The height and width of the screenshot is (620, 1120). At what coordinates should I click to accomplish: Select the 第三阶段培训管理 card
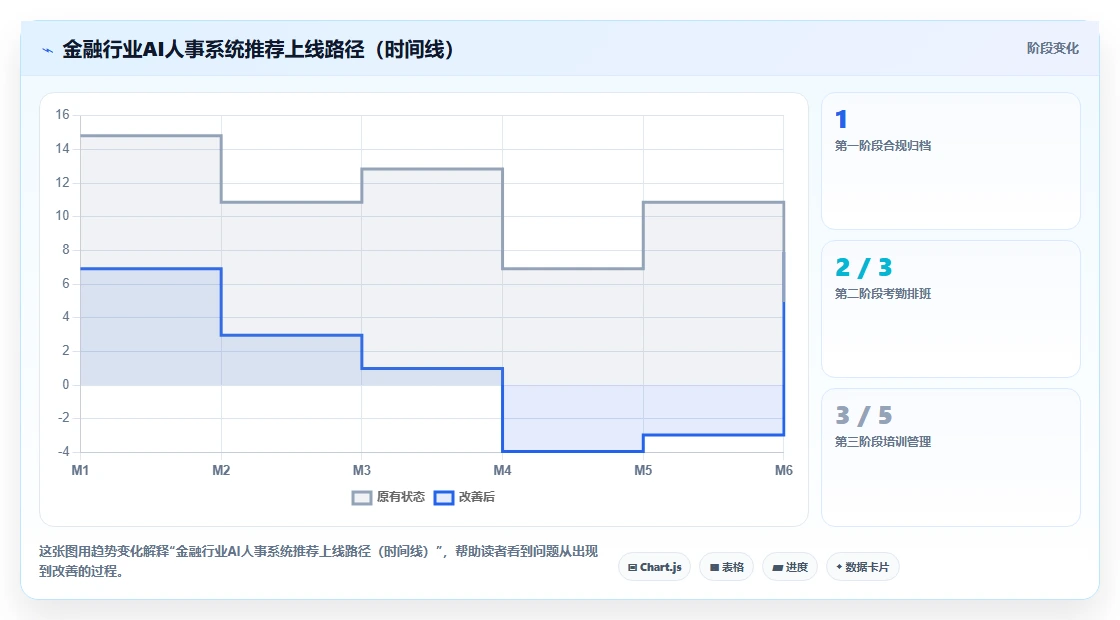951,457
